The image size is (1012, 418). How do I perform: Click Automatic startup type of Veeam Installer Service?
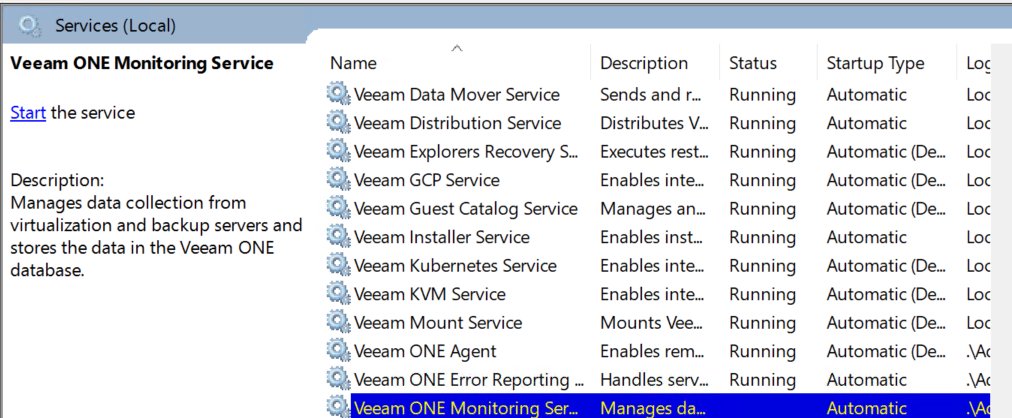866,237
